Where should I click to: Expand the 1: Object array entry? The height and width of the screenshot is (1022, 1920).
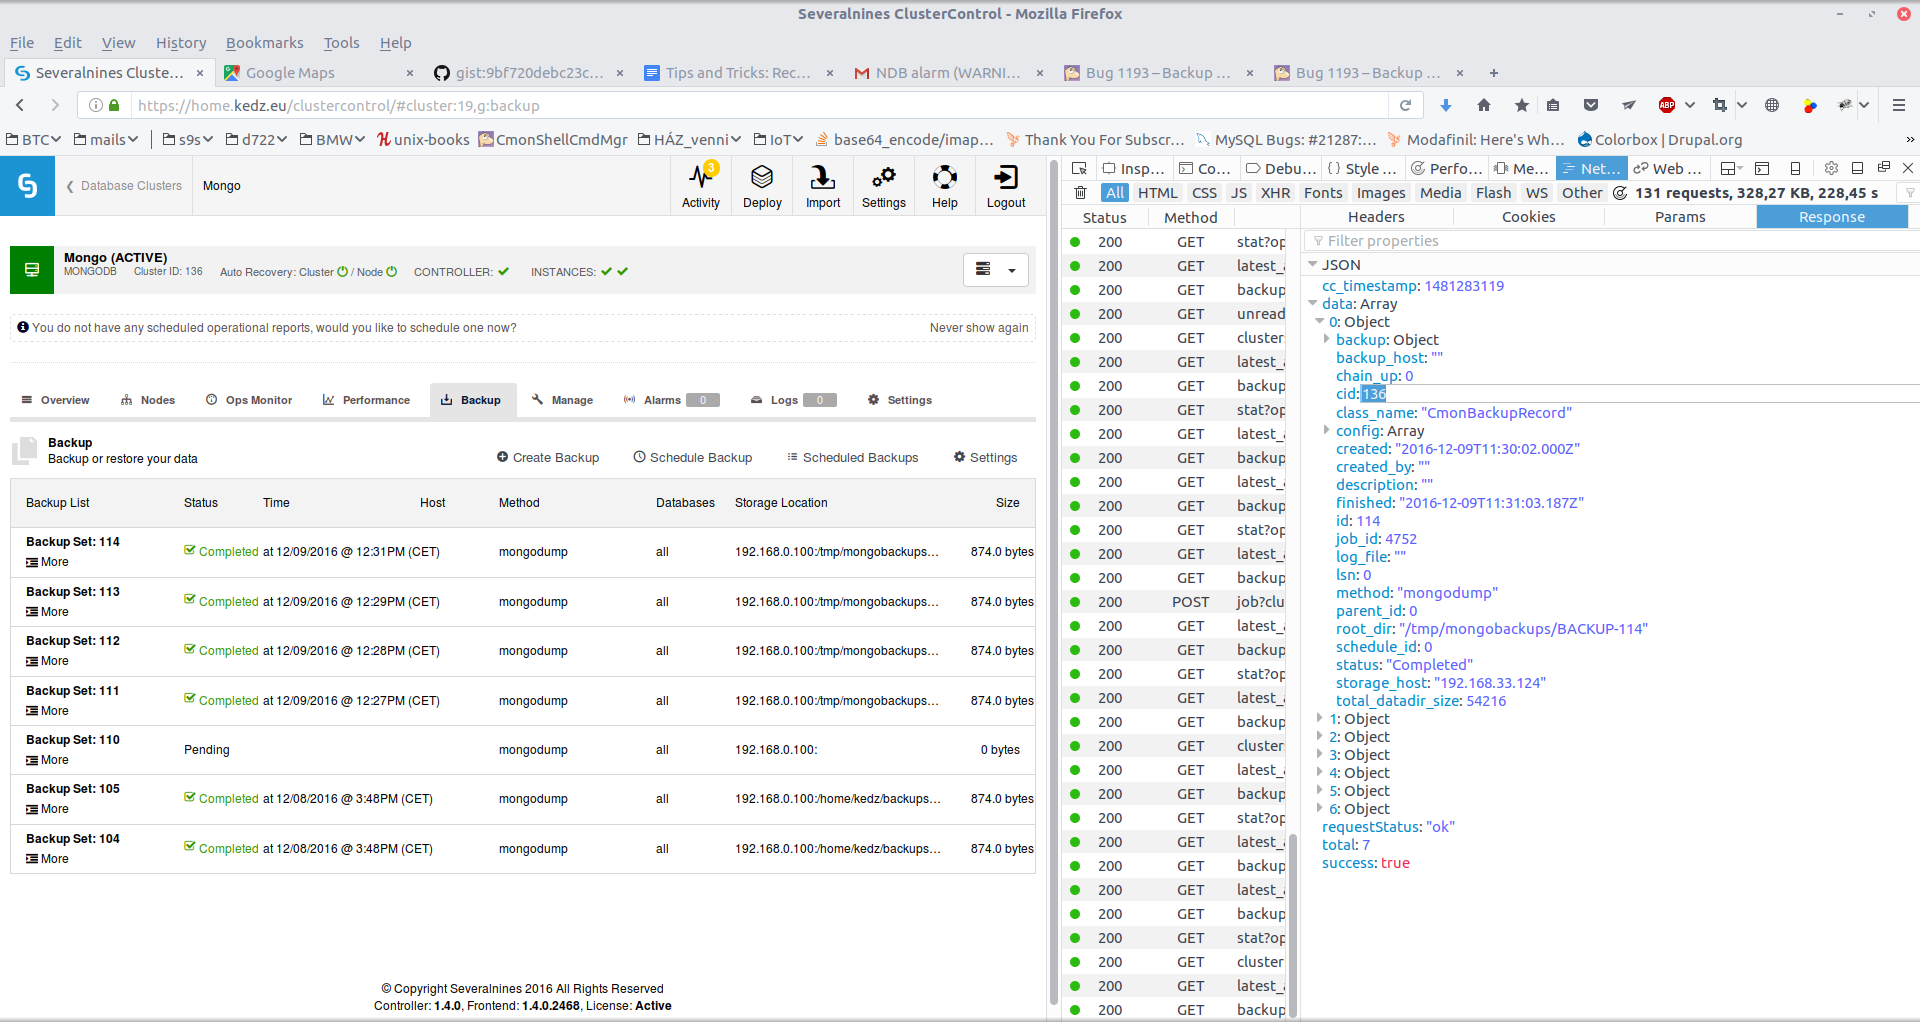tap(1320, 719)
